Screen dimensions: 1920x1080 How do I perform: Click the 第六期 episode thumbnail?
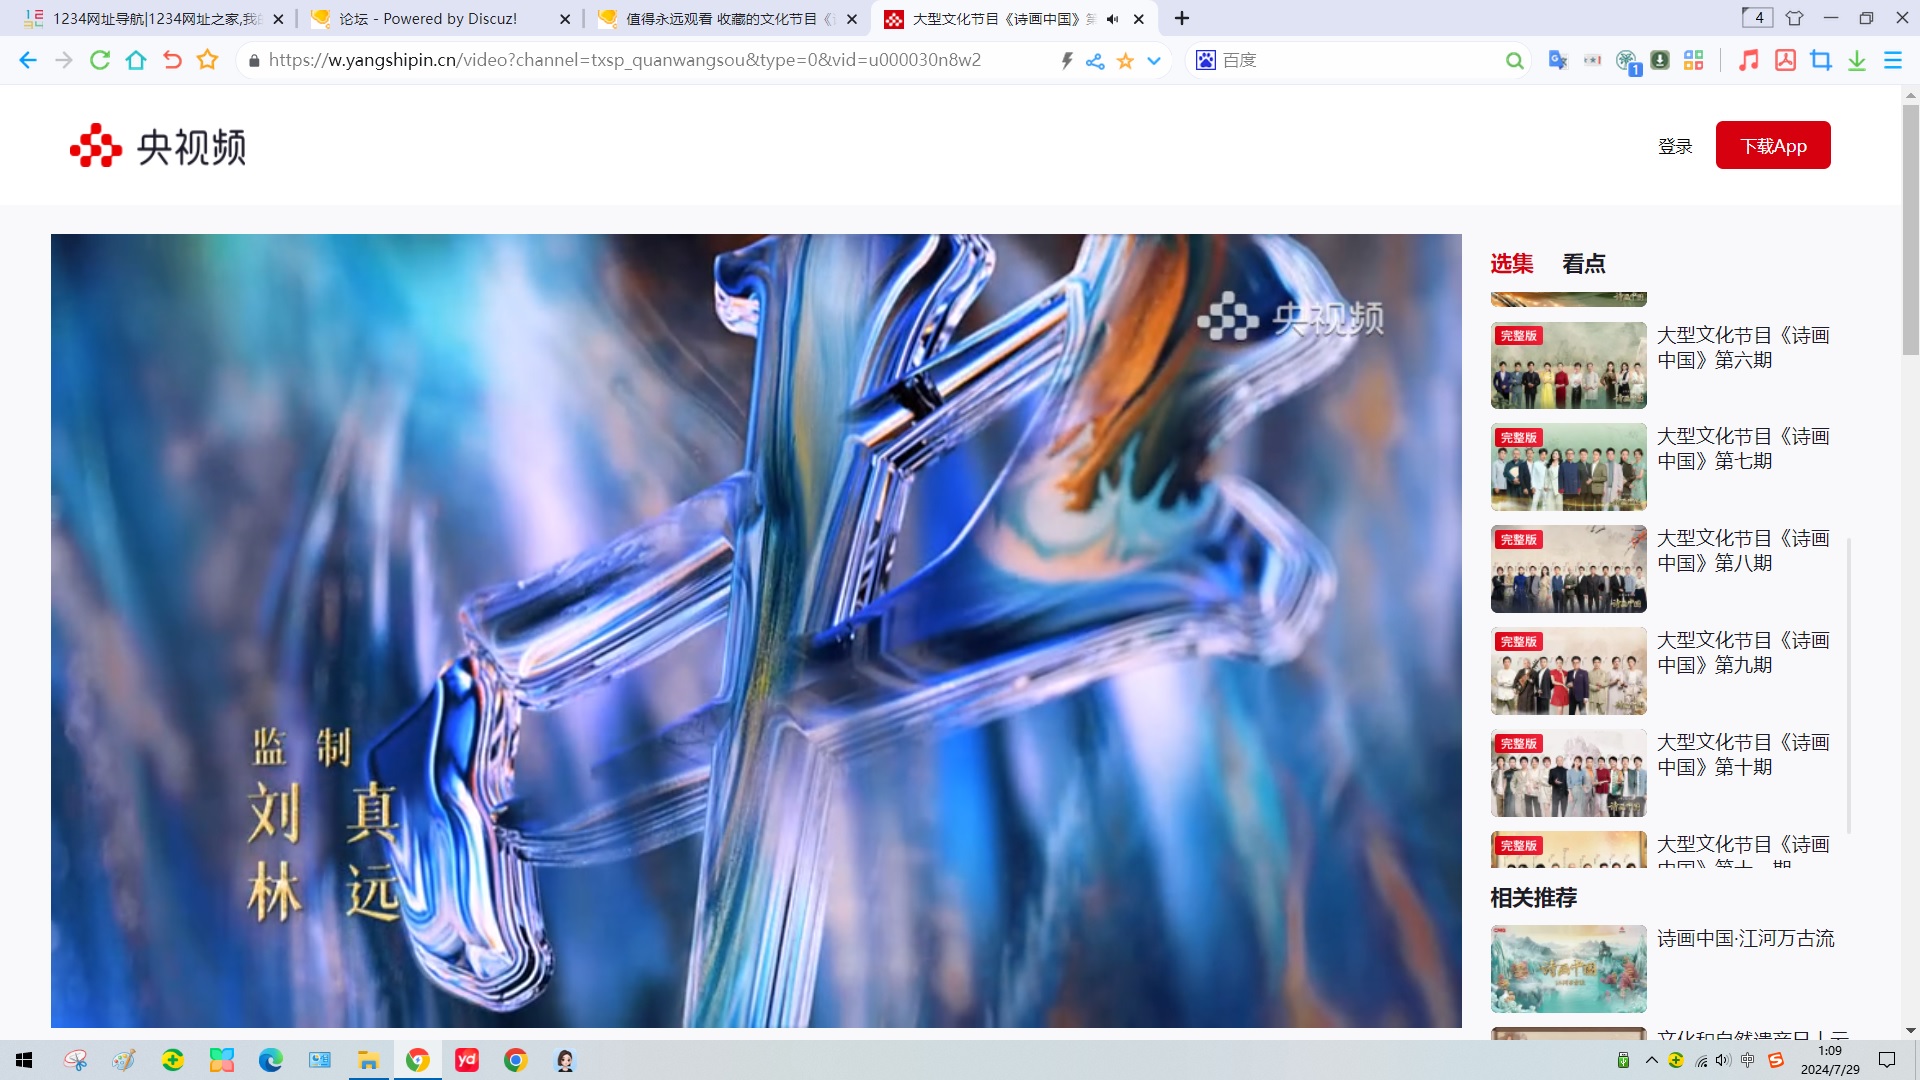coord(1568,365)
